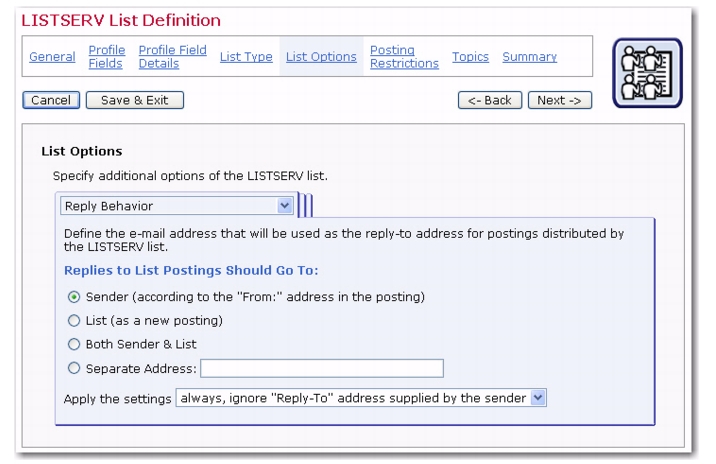Proceed with the Next -> button

560,100
